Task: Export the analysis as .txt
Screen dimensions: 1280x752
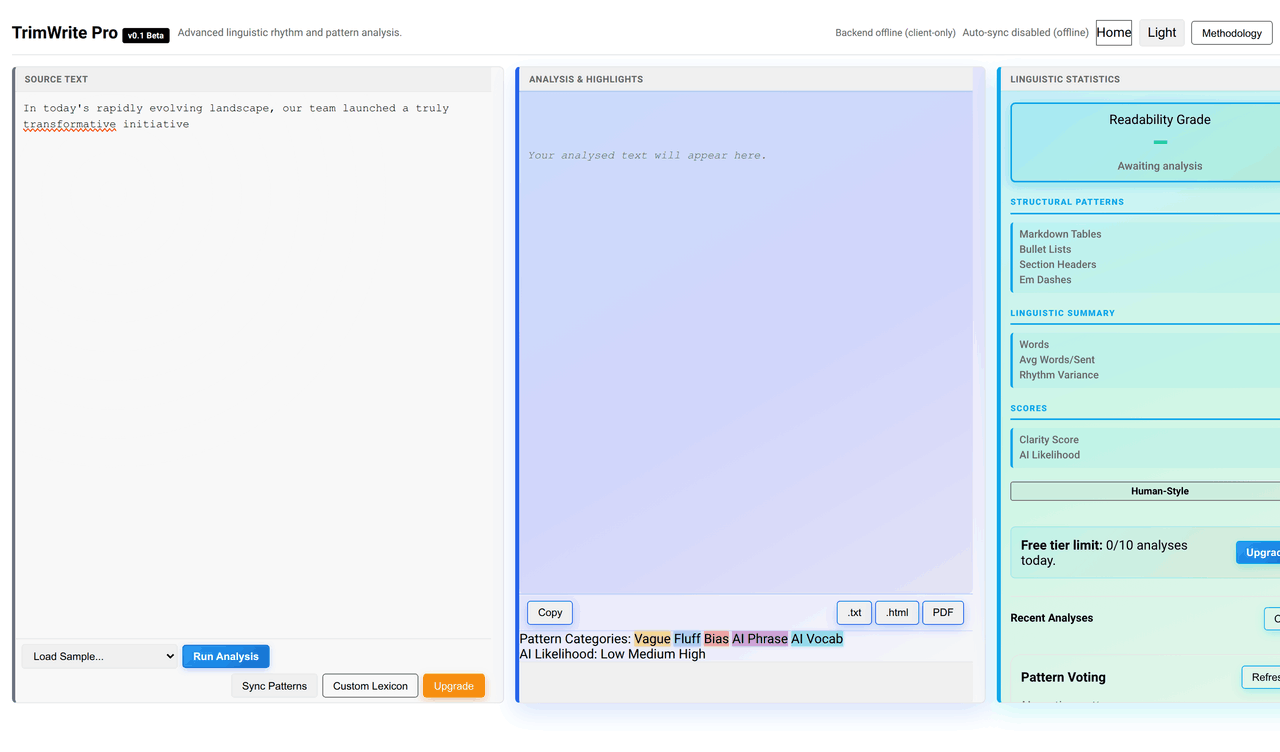Action: 854,612
